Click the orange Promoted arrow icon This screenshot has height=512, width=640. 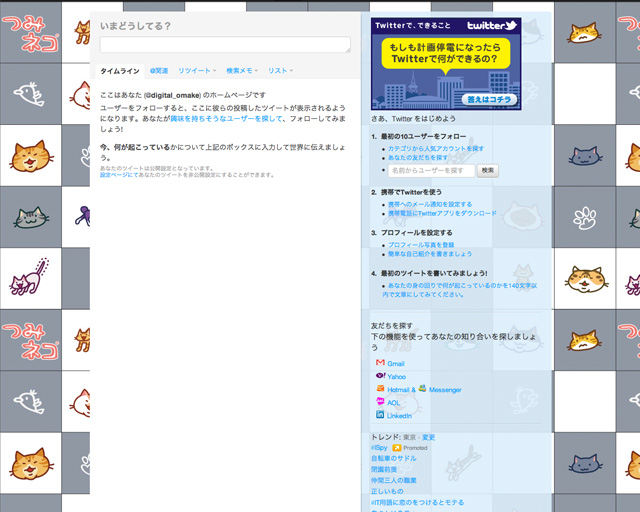396,448
